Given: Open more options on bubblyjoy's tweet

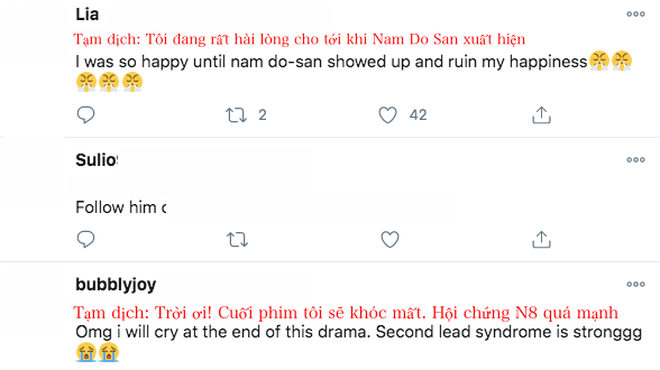Looking at the screenshot, I should tap(636, 285).
